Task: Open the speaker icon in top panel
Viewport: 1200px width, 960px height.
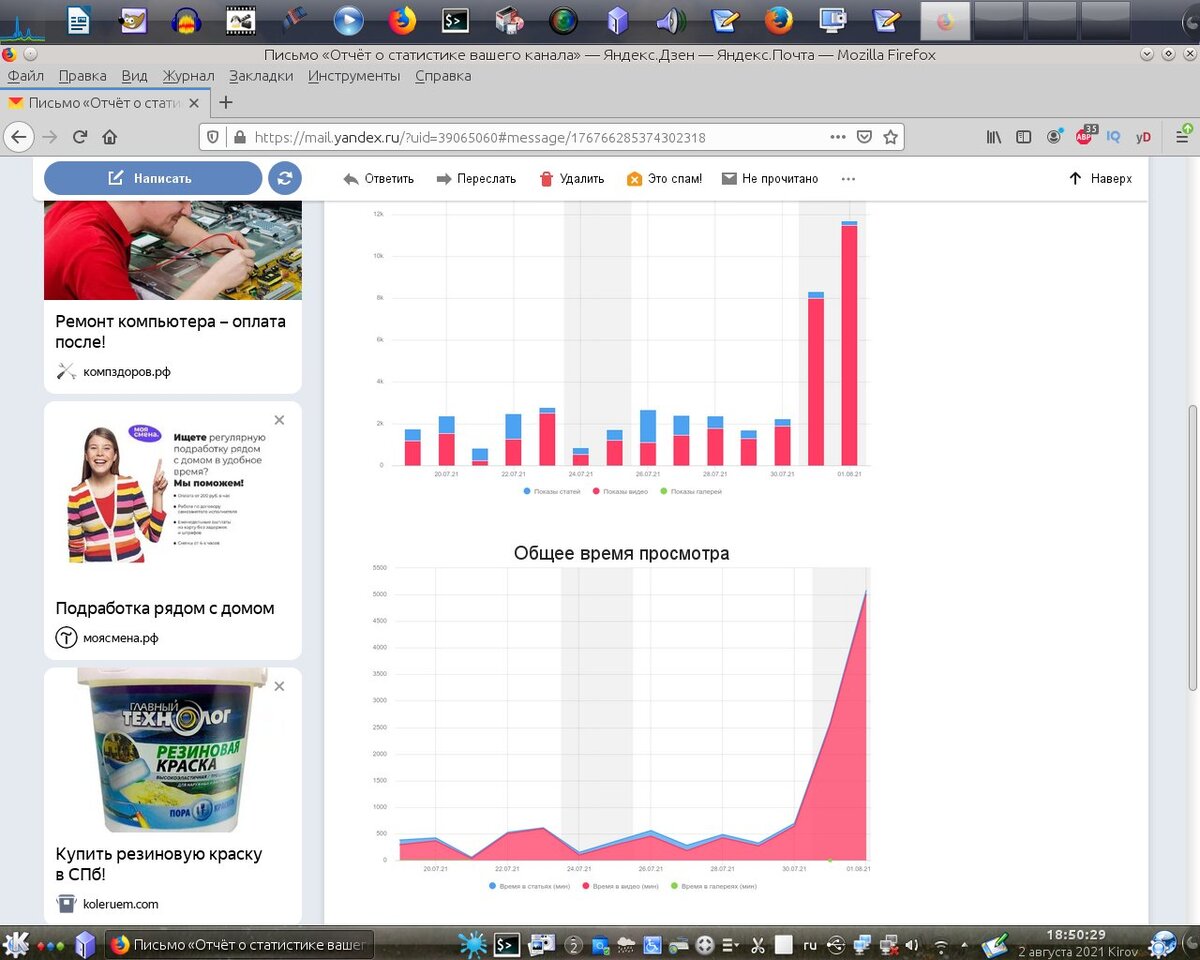Action: click(669, 19)
